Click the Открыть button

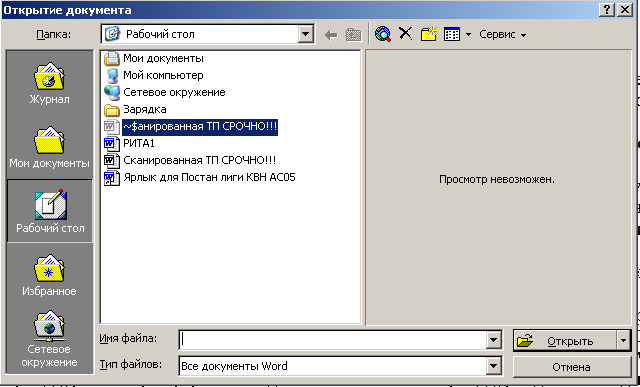[x=564, y=341]
